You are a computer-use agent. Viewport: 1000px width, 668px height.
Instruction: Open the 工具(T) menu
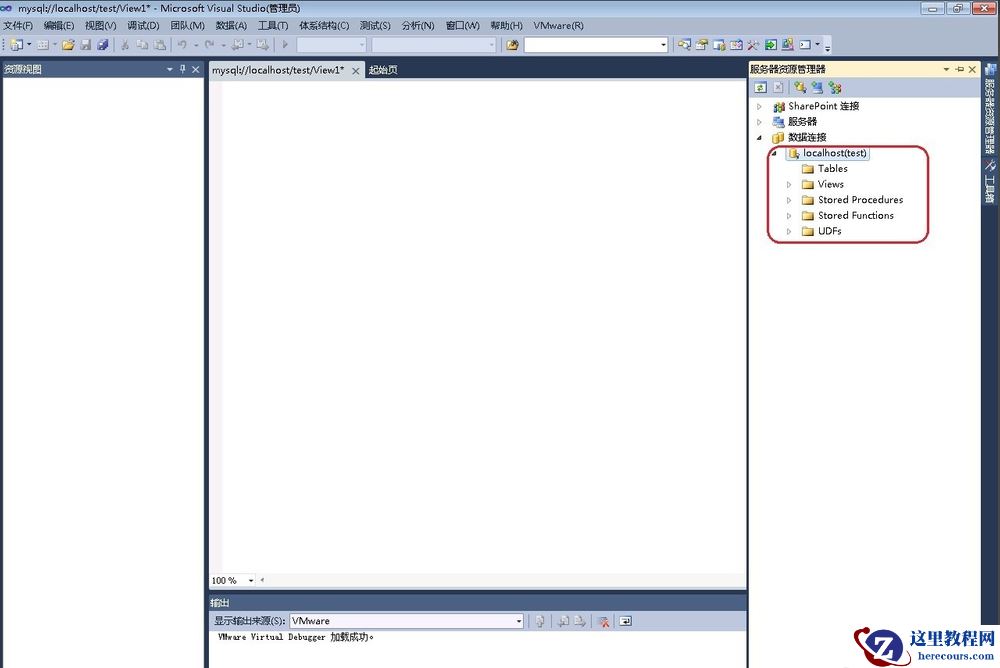(x=273, y=26)
